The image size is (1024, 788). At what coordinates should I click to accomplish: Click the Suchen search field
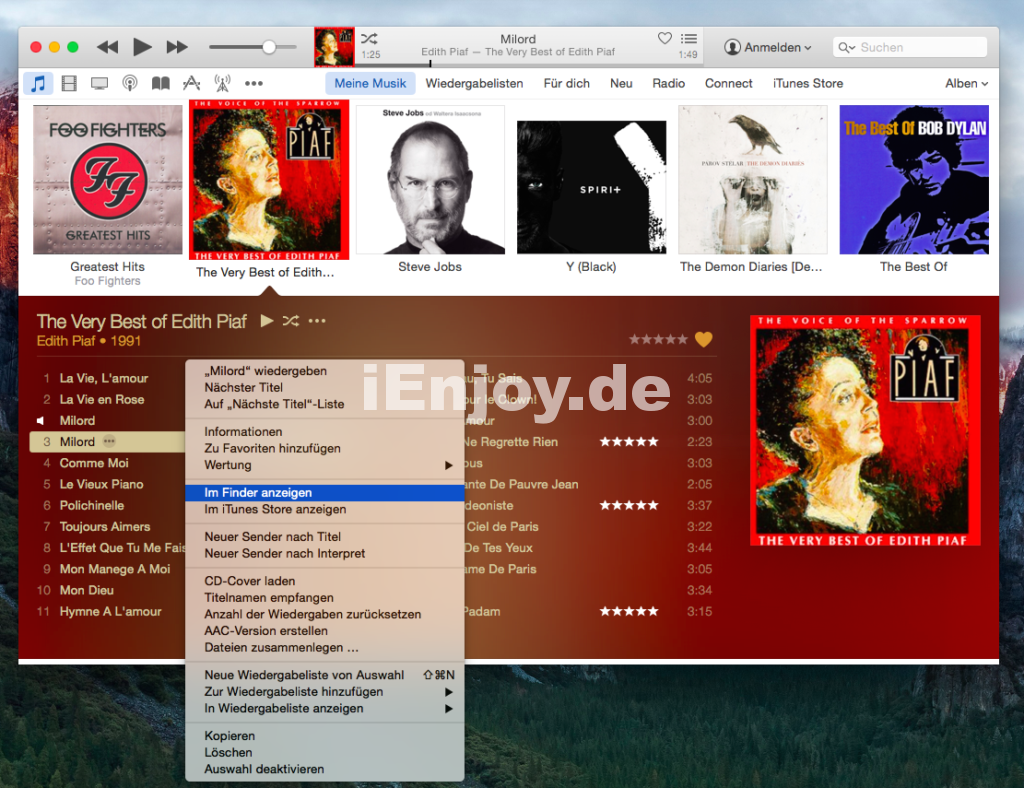(x=910, y=47)
